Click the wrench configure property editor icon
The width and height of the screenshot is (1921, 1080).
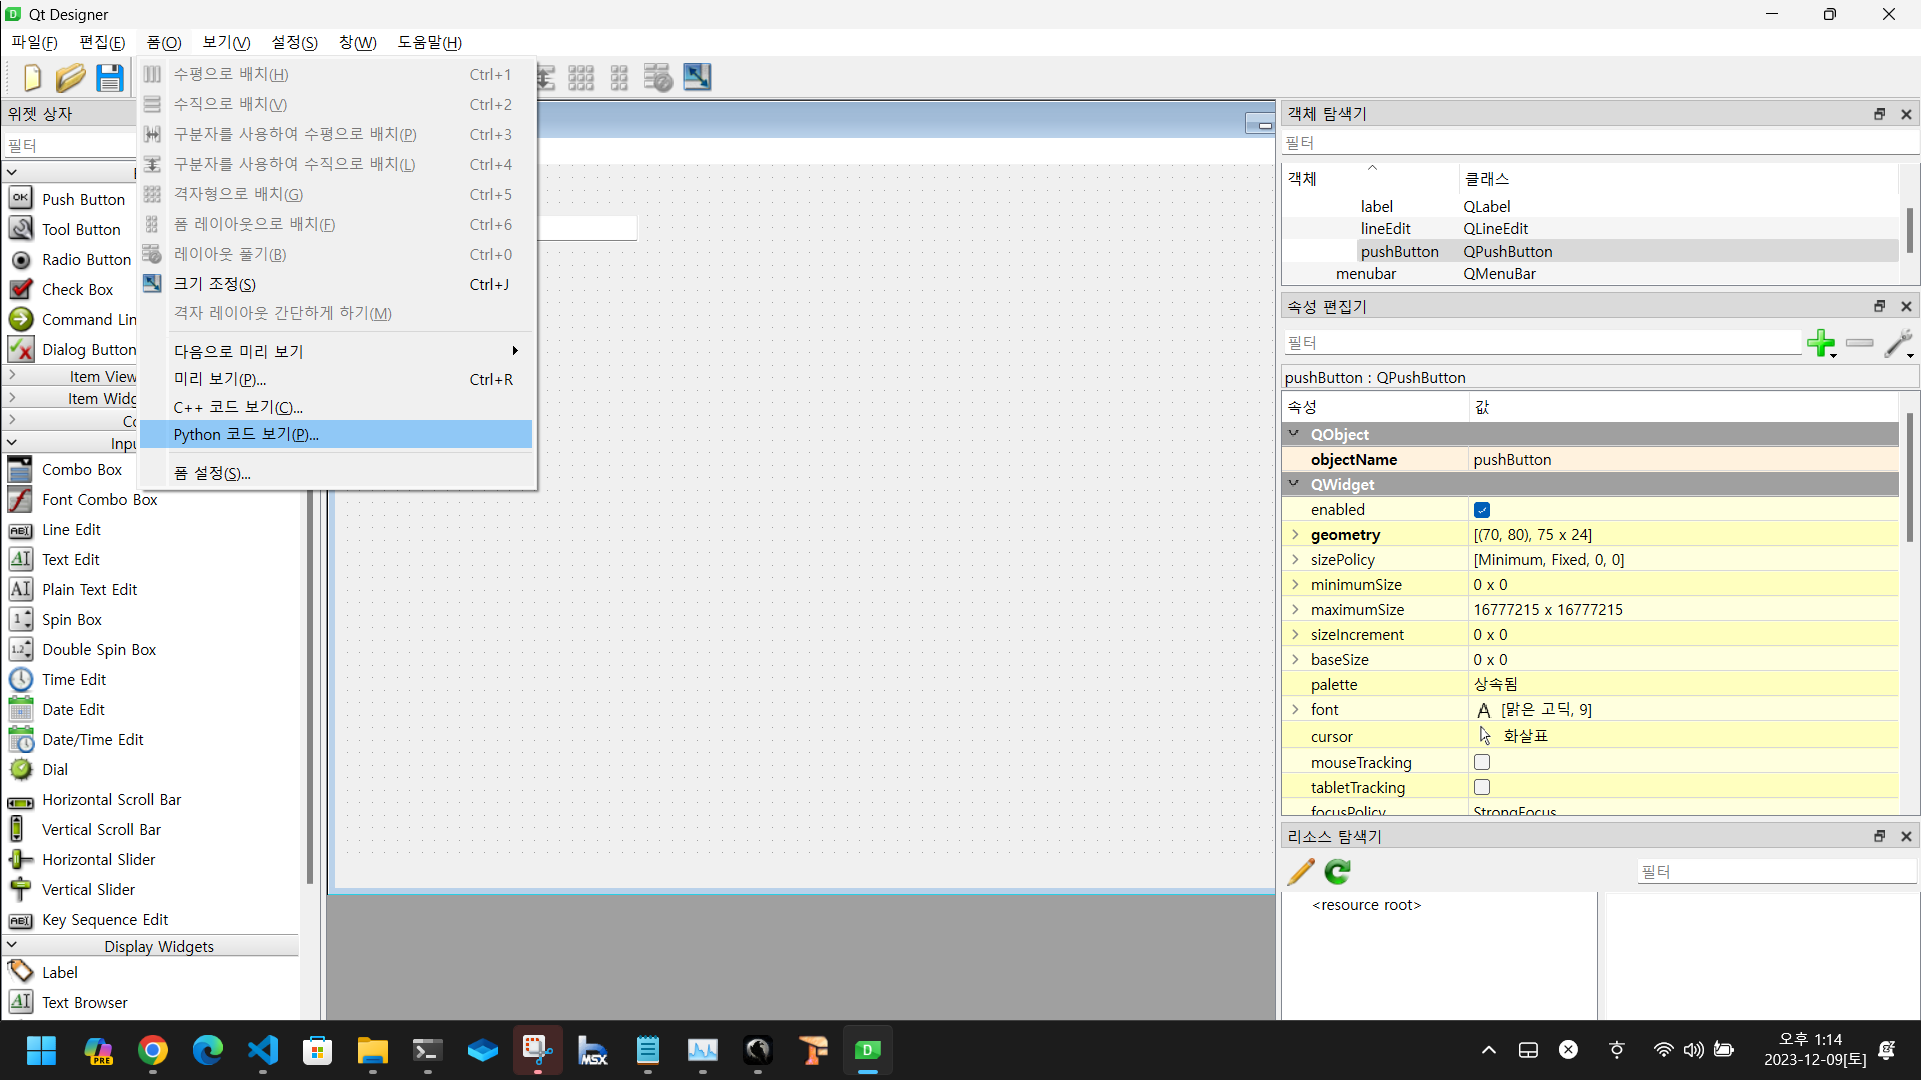click(1898, 343)
